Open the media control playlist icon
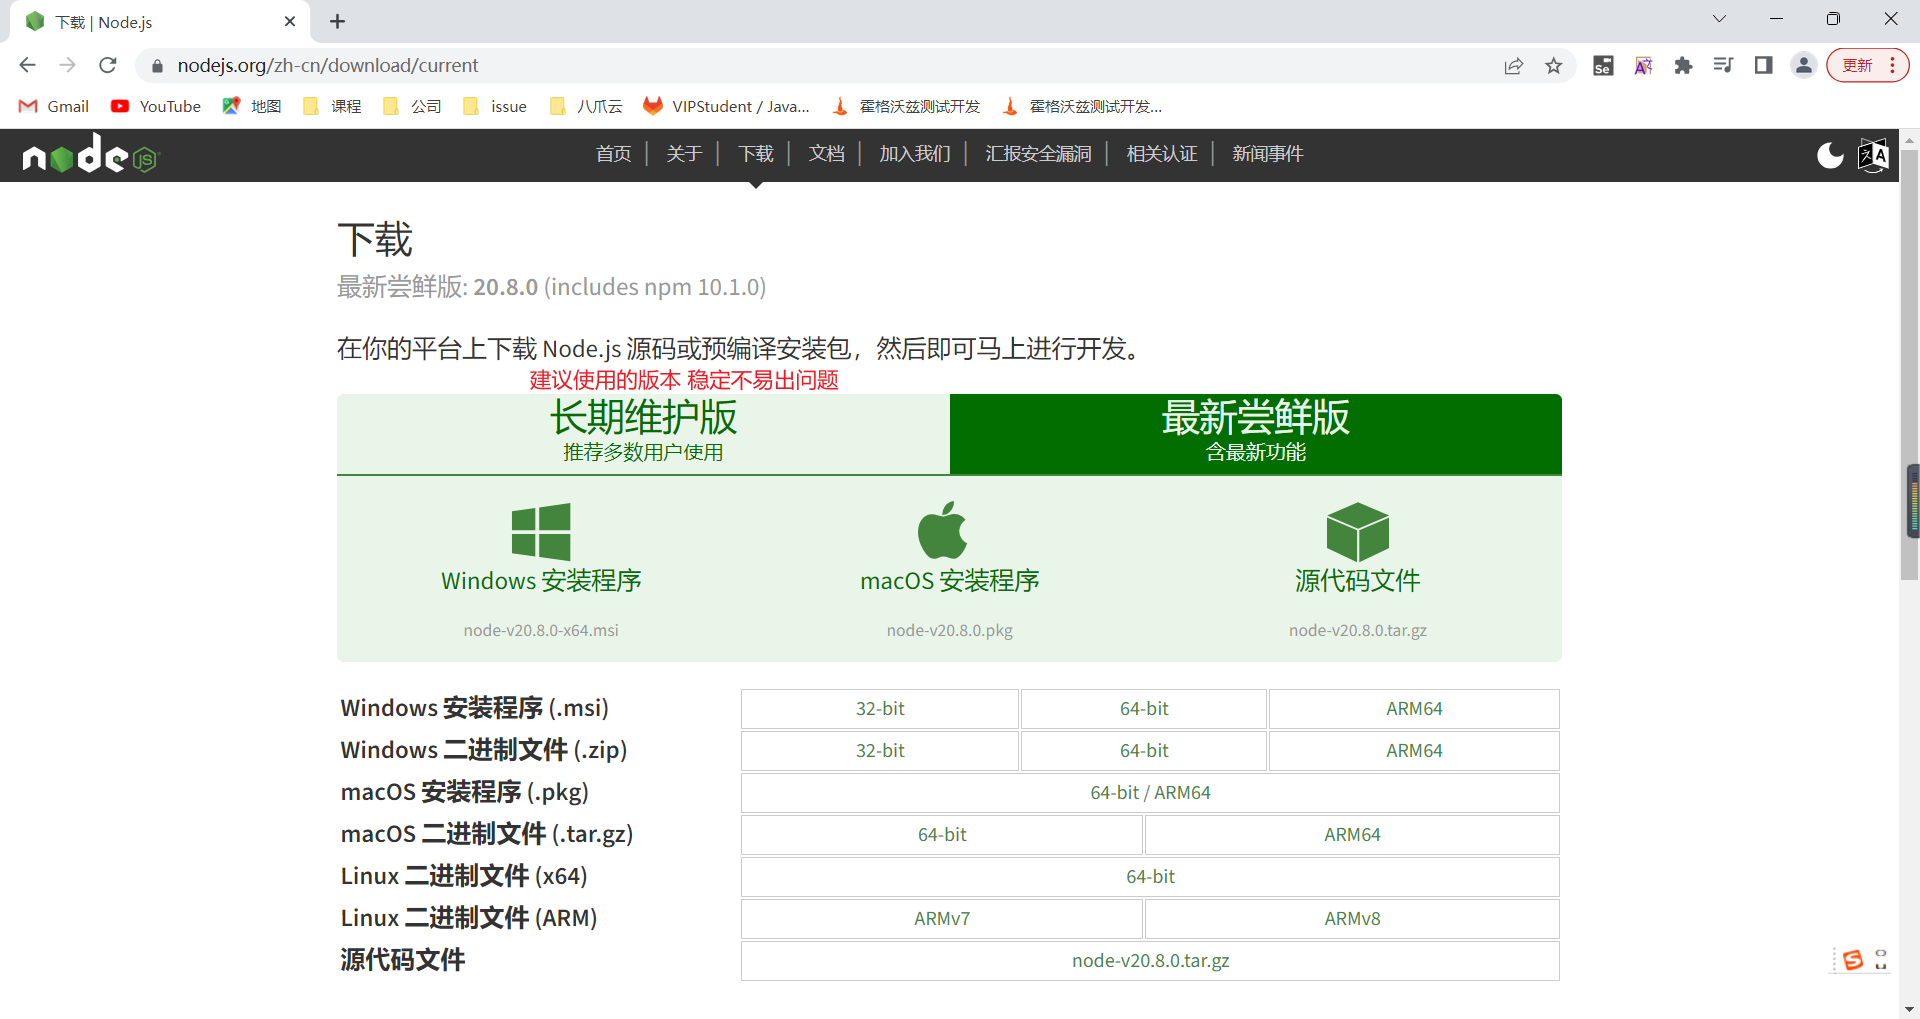The height and width of the screenshot is (1019, 1920). point(1723,66)
